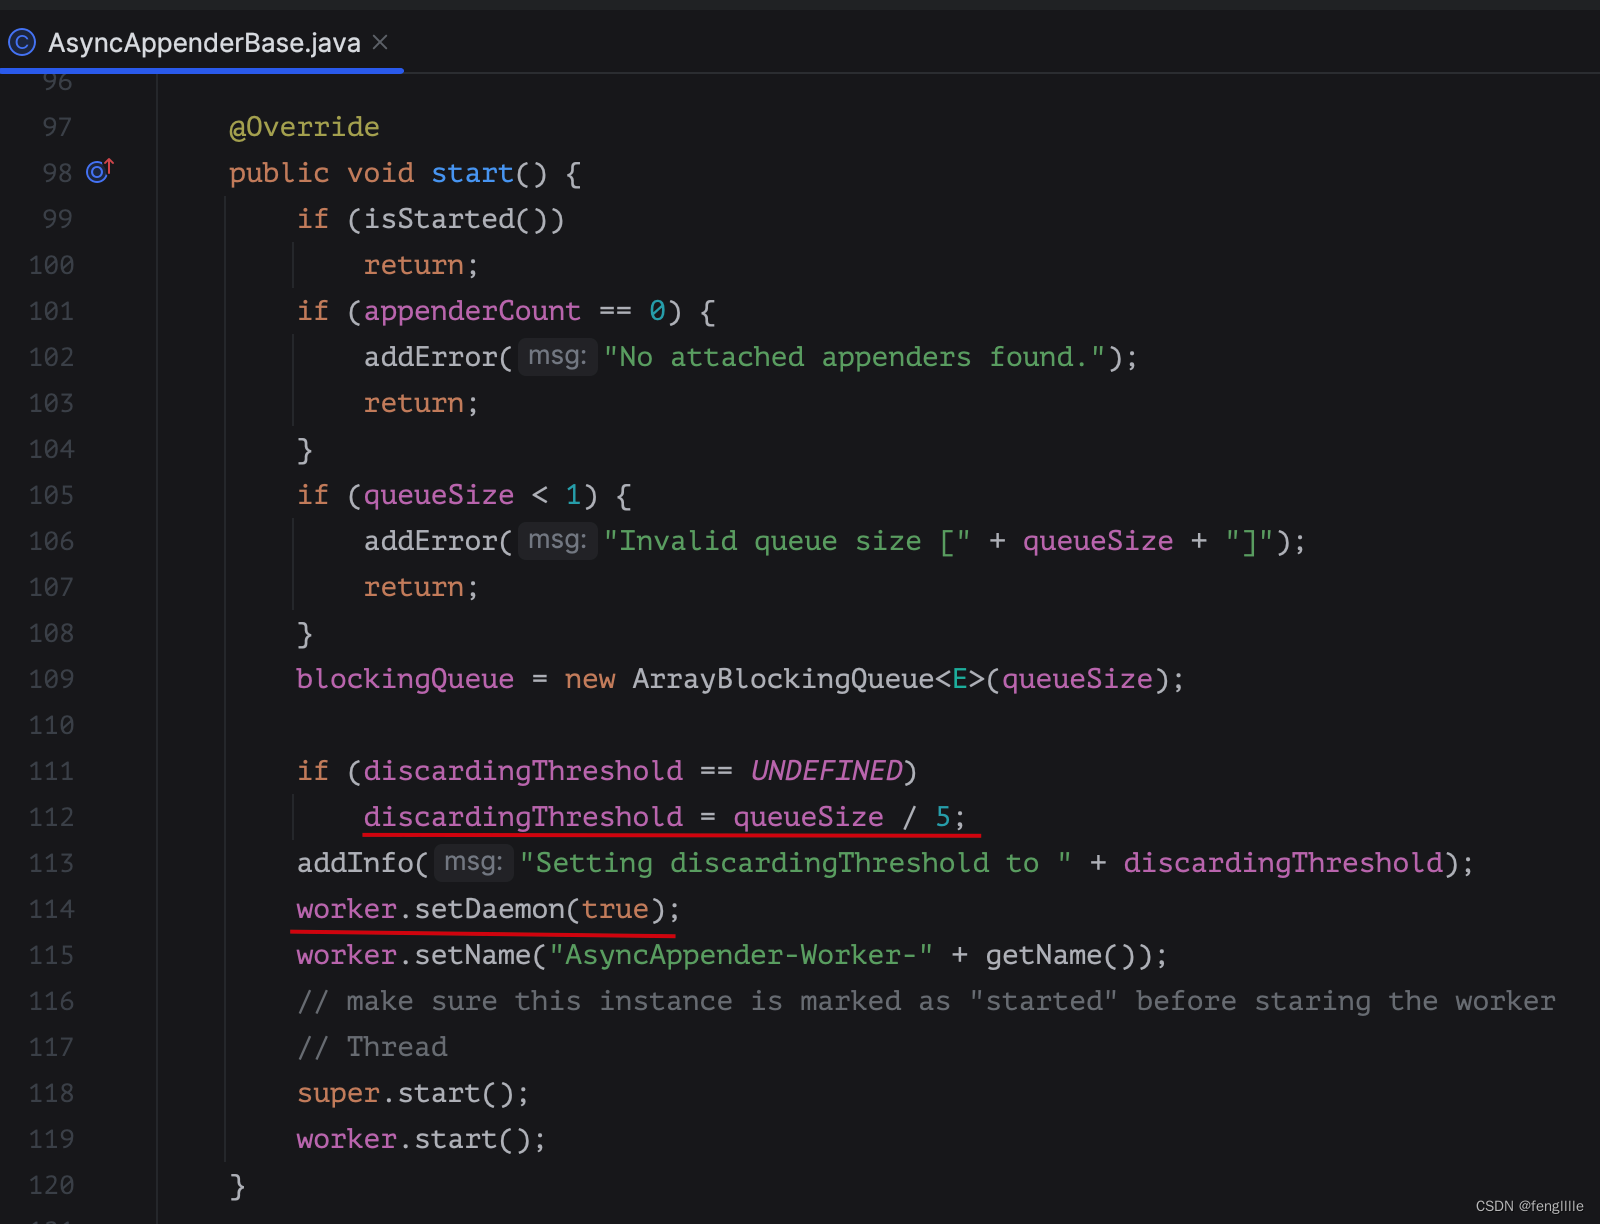Click the start method name on line 98
The width and height of the screenshot is (1600, 1224).
click(x=472, y=173)
